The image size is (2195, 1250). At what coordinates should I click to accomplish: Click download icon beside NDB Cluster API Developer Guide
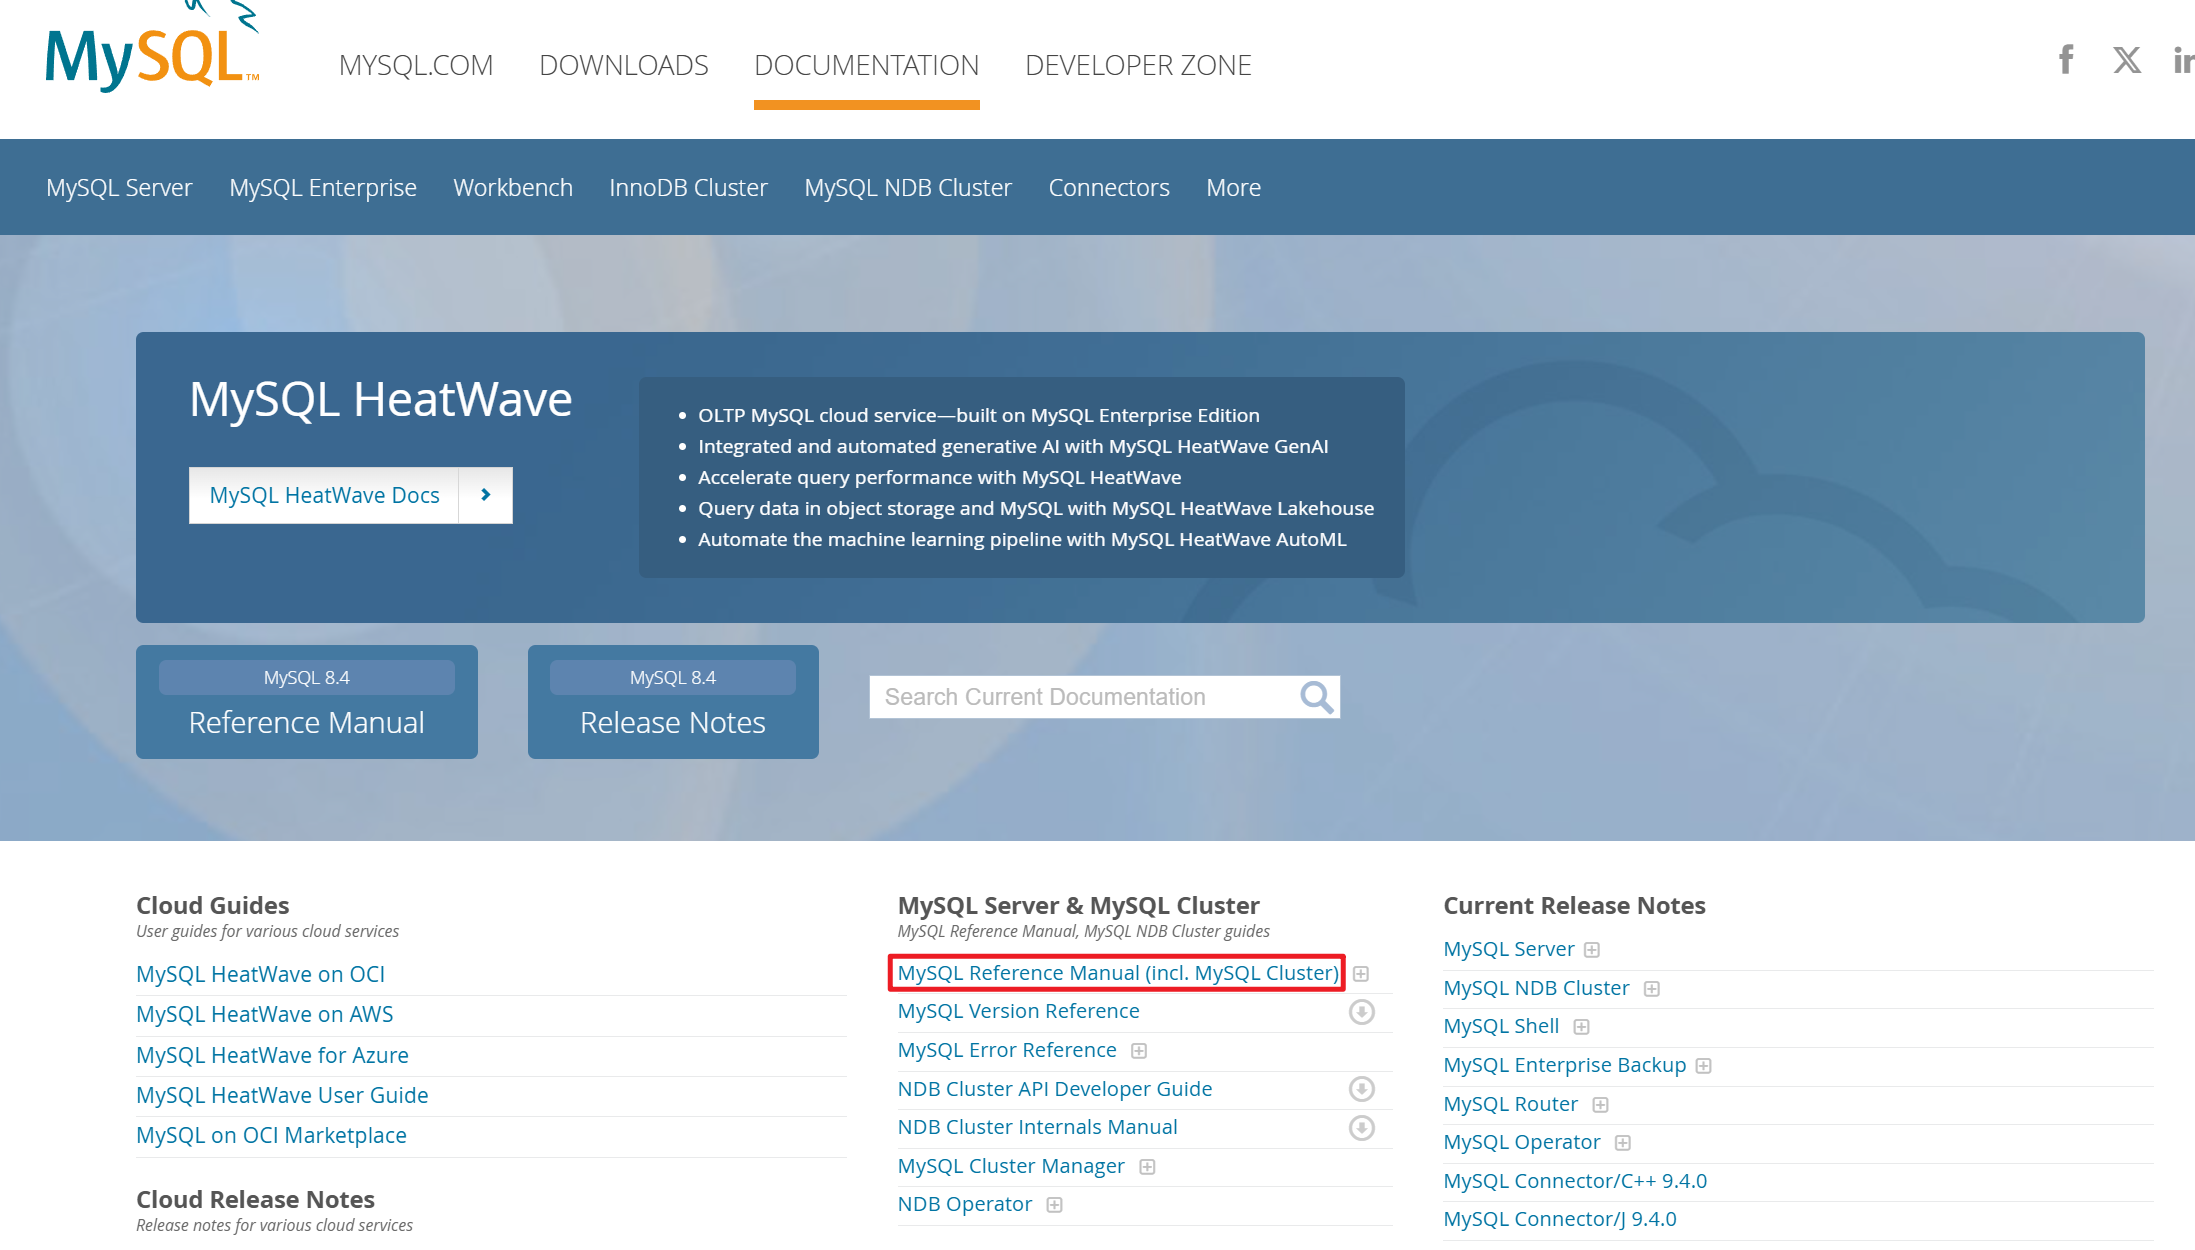point(1361,1089)
